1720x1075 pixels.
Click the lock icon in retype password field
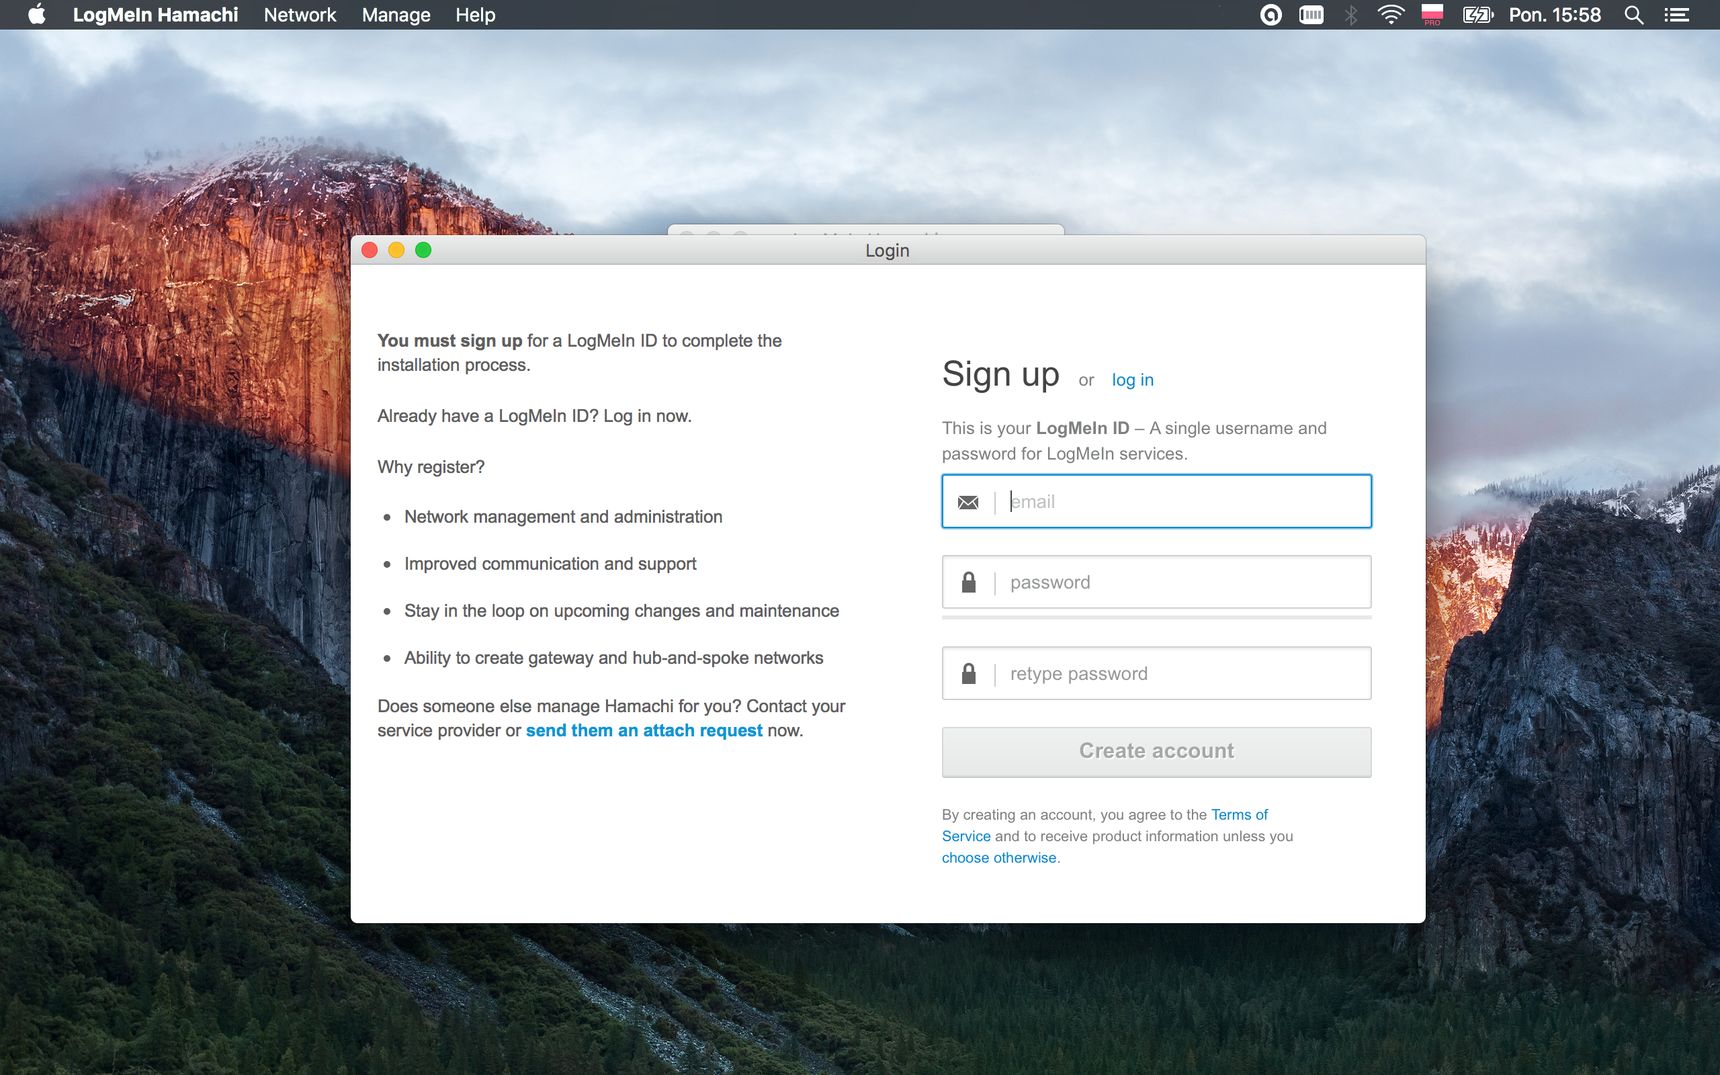(968, 674)
